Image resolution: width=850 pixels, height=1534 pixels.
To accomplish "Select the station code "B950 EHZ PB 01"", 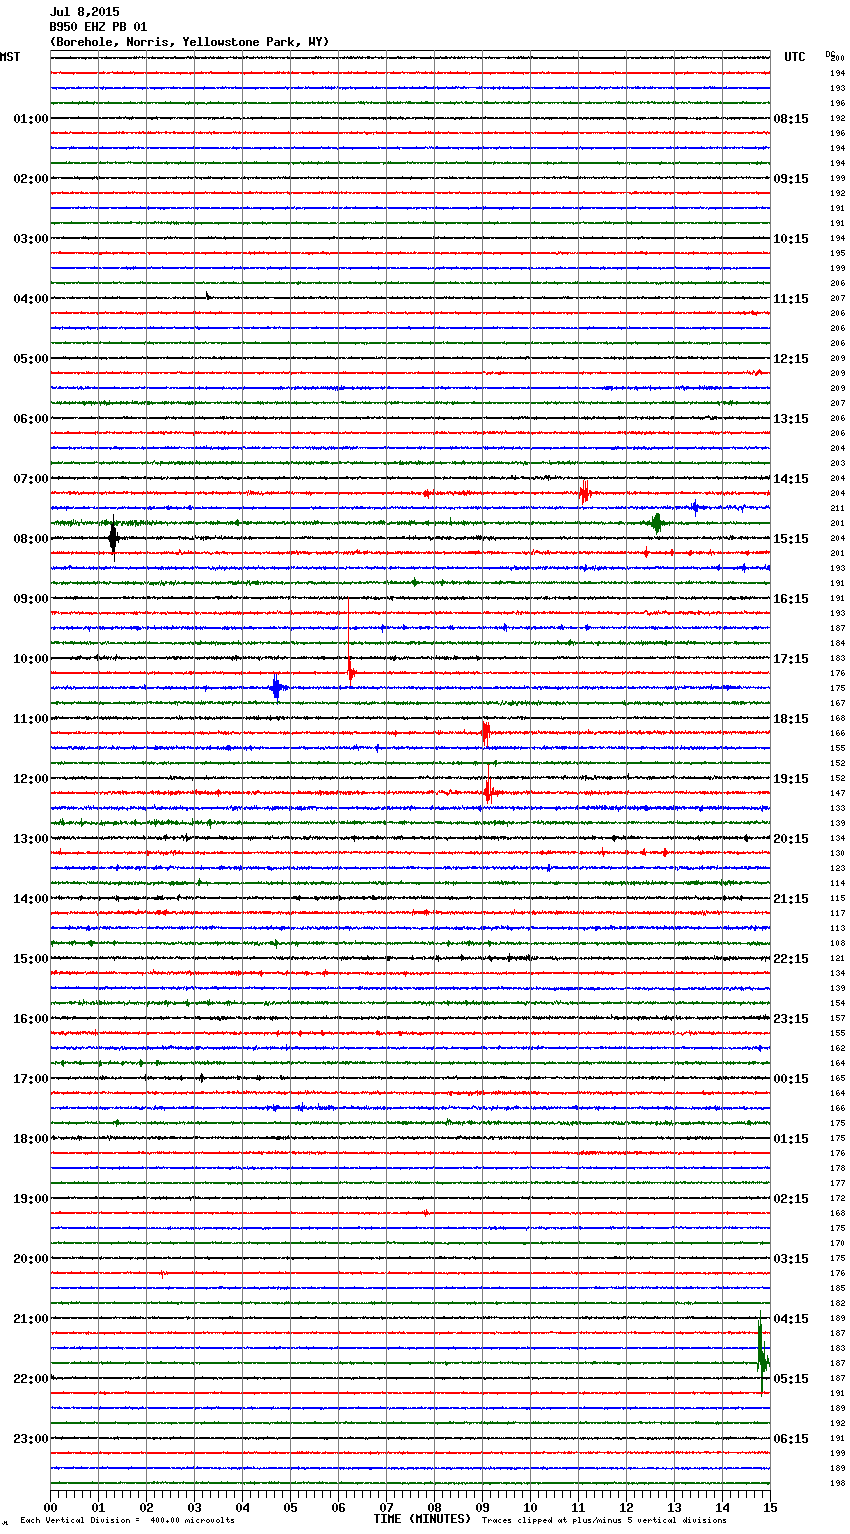I will click(98, 27).
